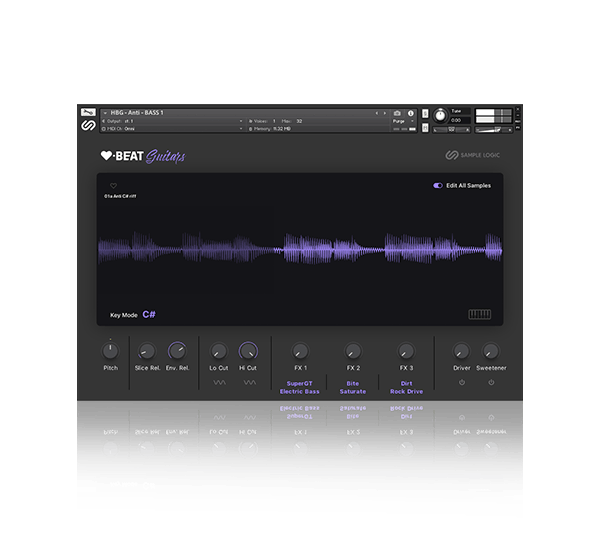
Task: Go to next instrument arrow
Action: [x=385, y=113]
